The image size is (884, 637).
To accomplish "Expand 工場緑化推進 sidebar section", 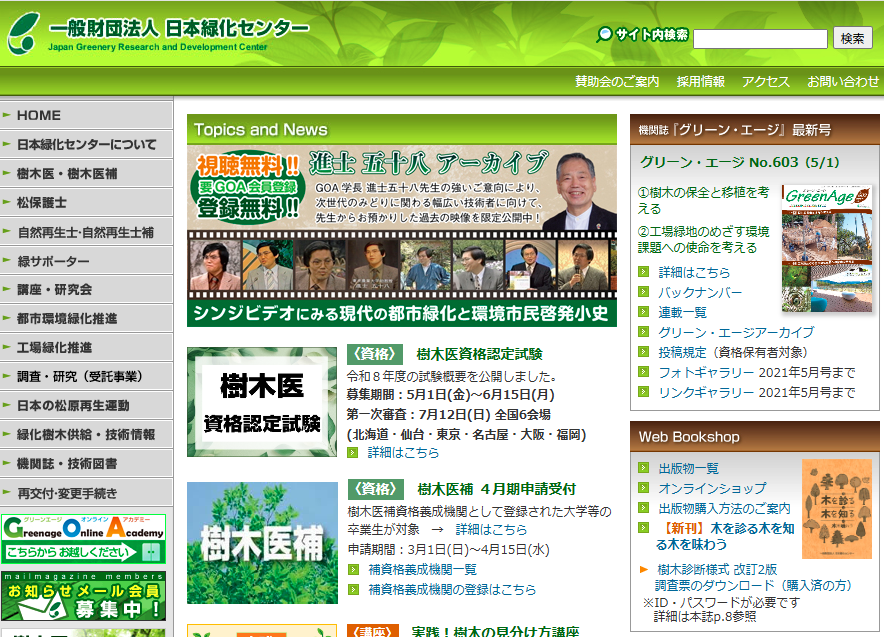I will 54,347.
